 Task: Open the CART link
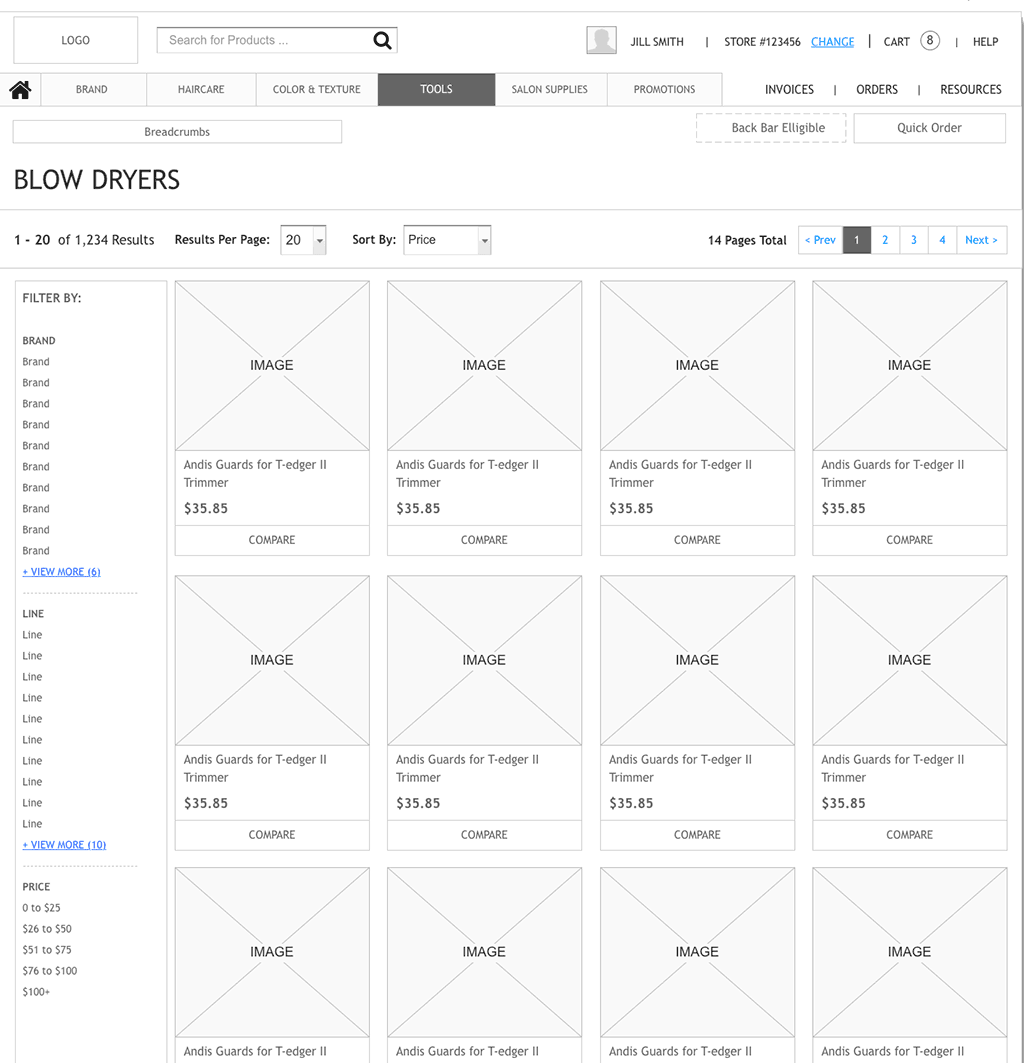897,41
